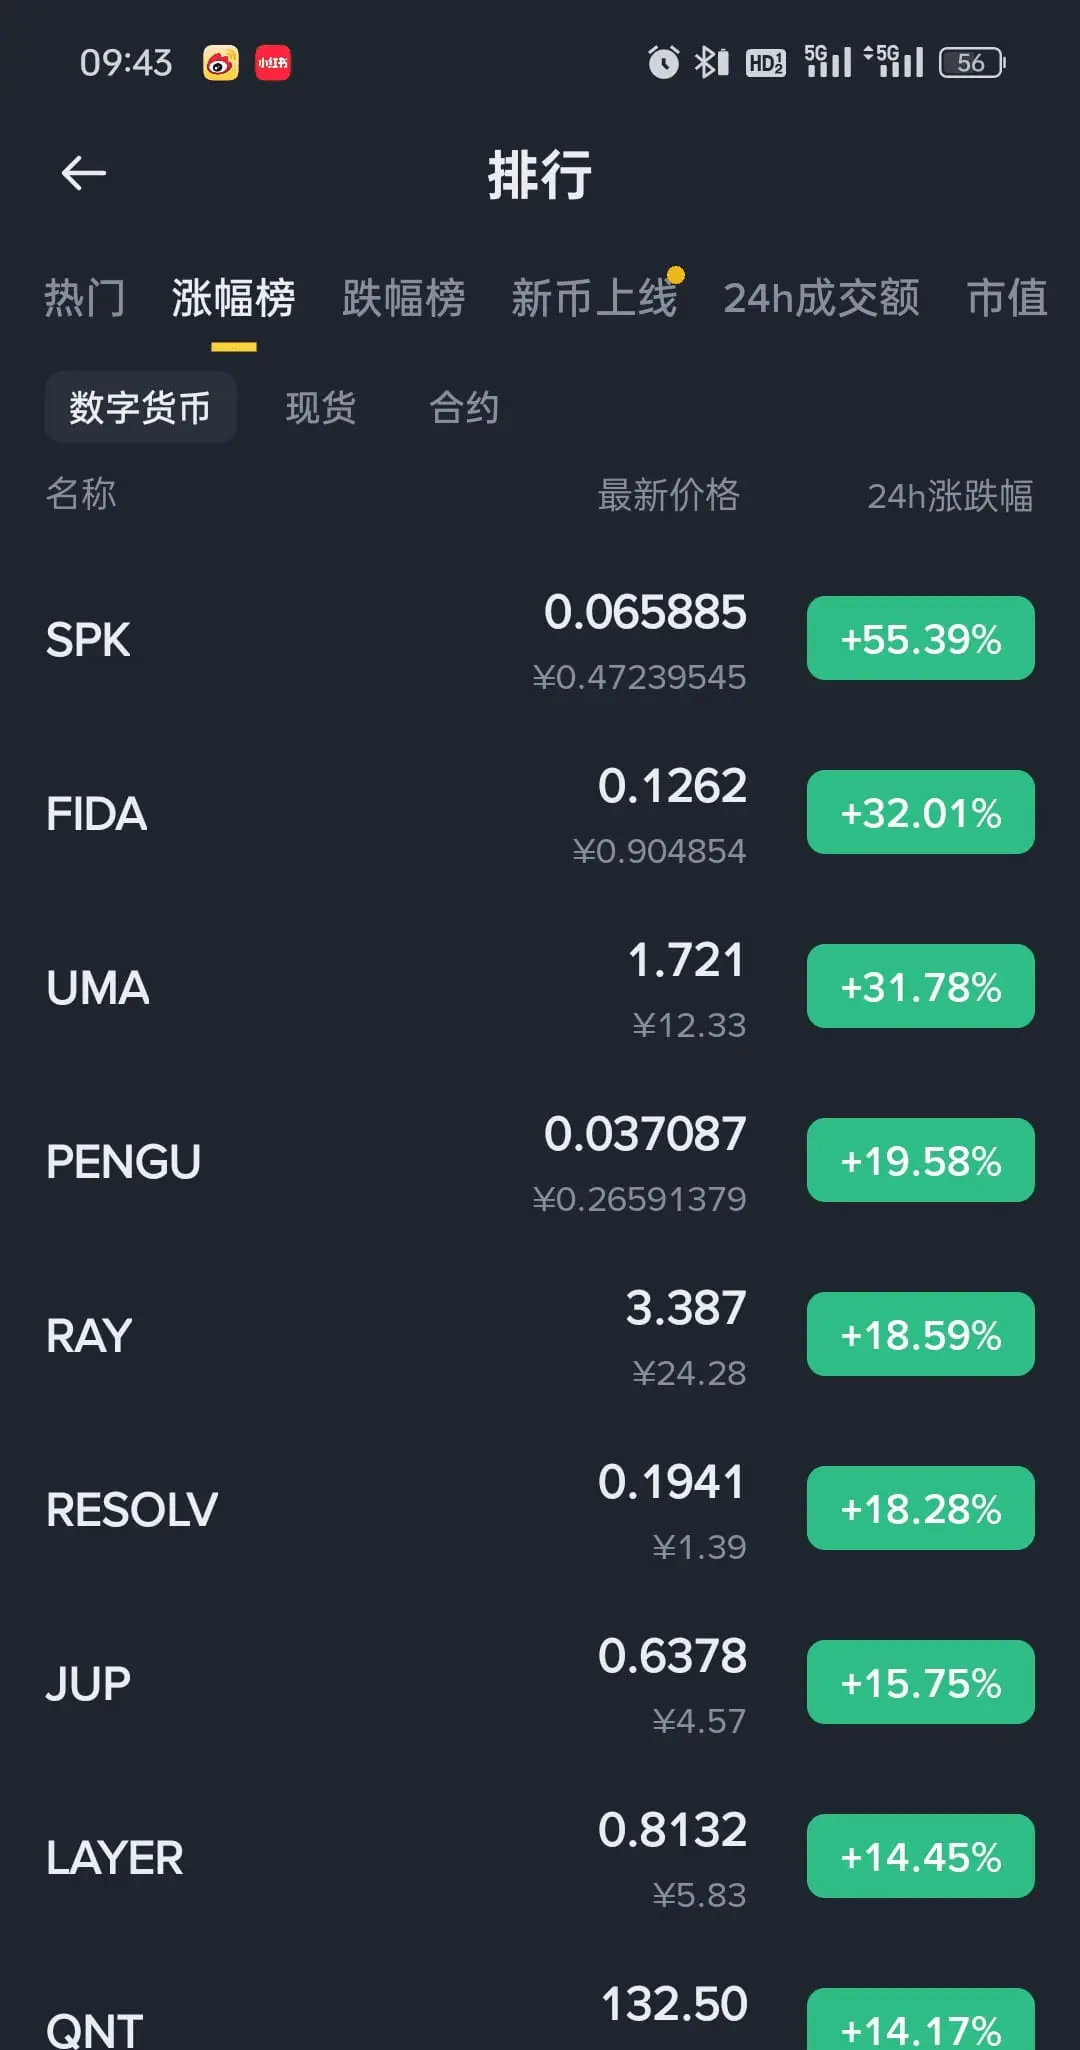Tap SPK +55.39% change badge
This screenshot has height=2050, width=1080.
tap(921, 639)
